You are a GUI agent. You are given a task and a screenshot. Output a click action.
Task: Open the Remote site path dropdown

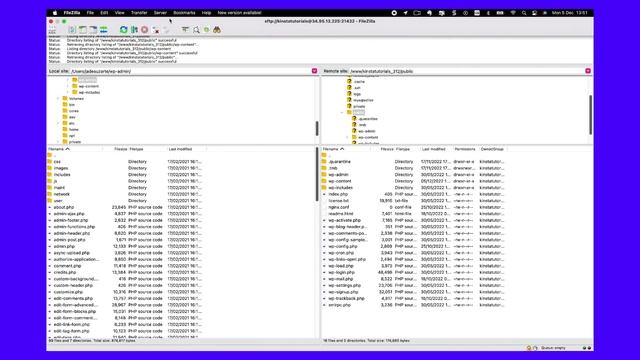click(588, 71)
